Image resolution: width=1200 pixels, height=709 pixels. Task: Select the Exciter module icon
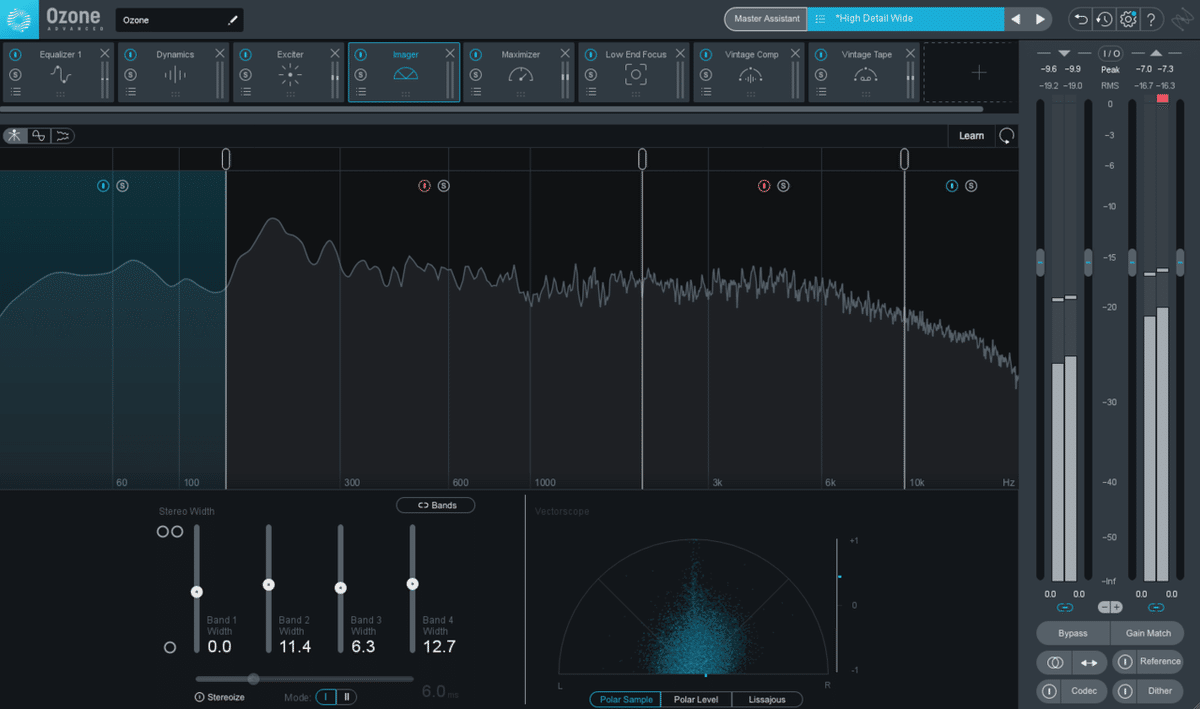point(290,74)
